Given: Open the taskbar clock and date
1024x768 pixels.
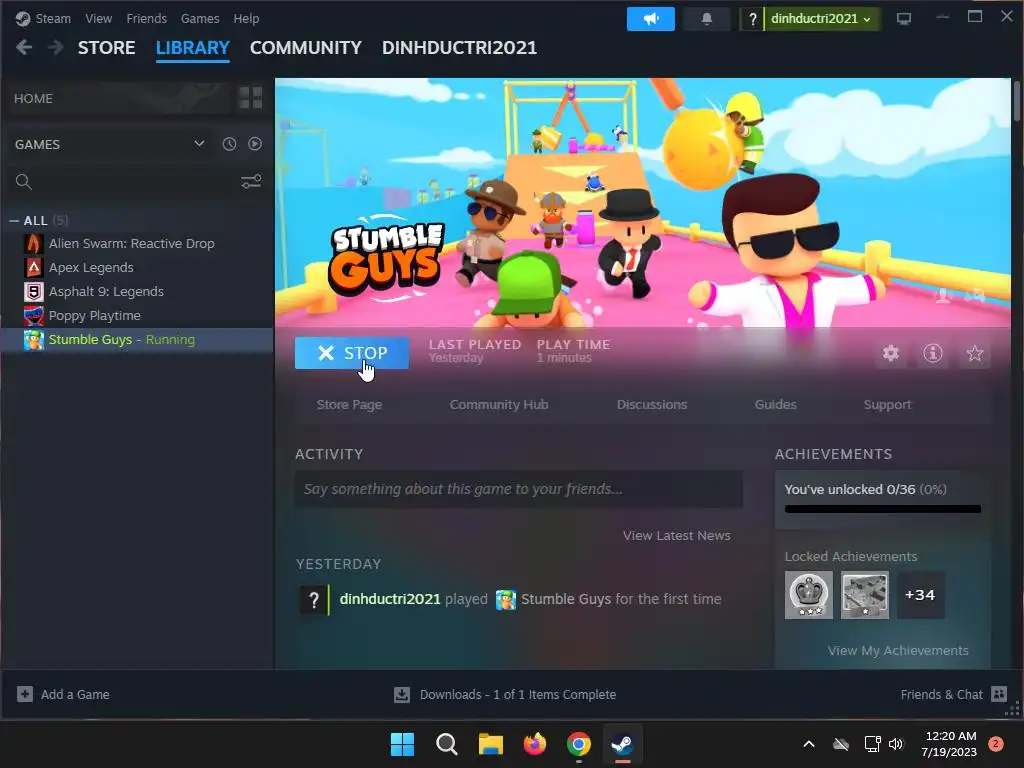Looking at the screenshot, I should (949, 744).
